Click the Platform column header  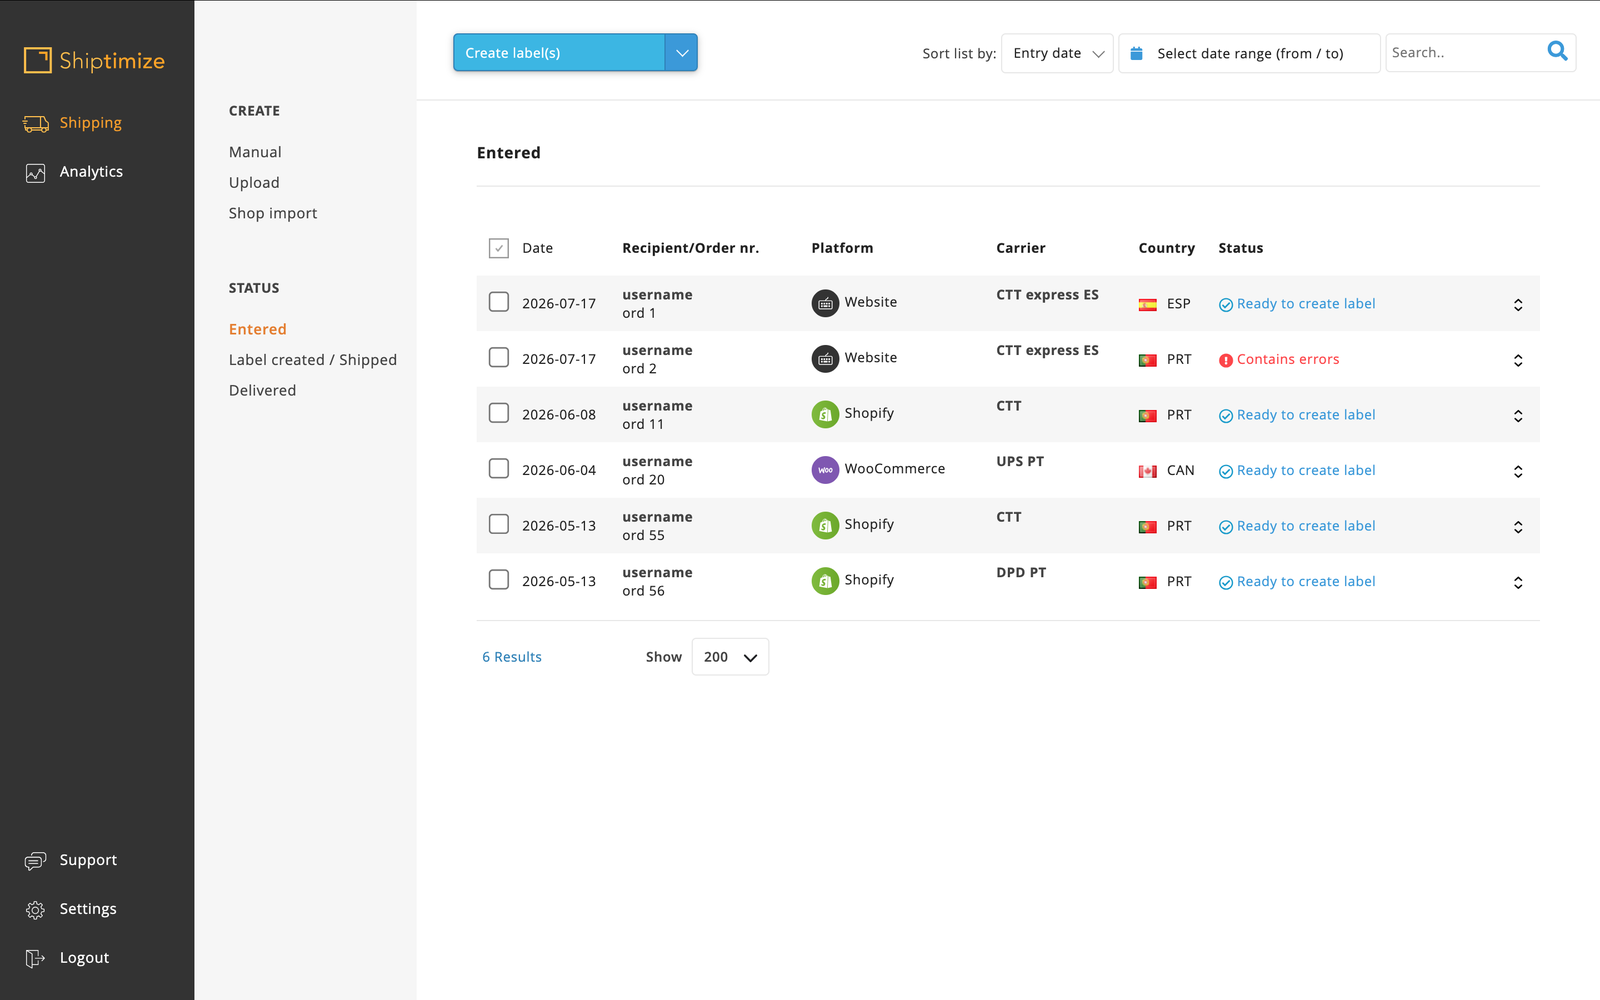pos(842,248)
